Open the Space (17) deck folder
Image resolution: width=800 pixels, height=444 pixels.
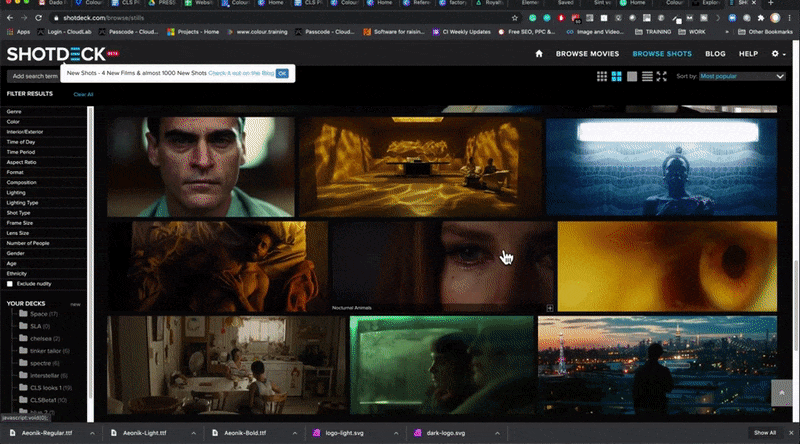tap(38, 314)
